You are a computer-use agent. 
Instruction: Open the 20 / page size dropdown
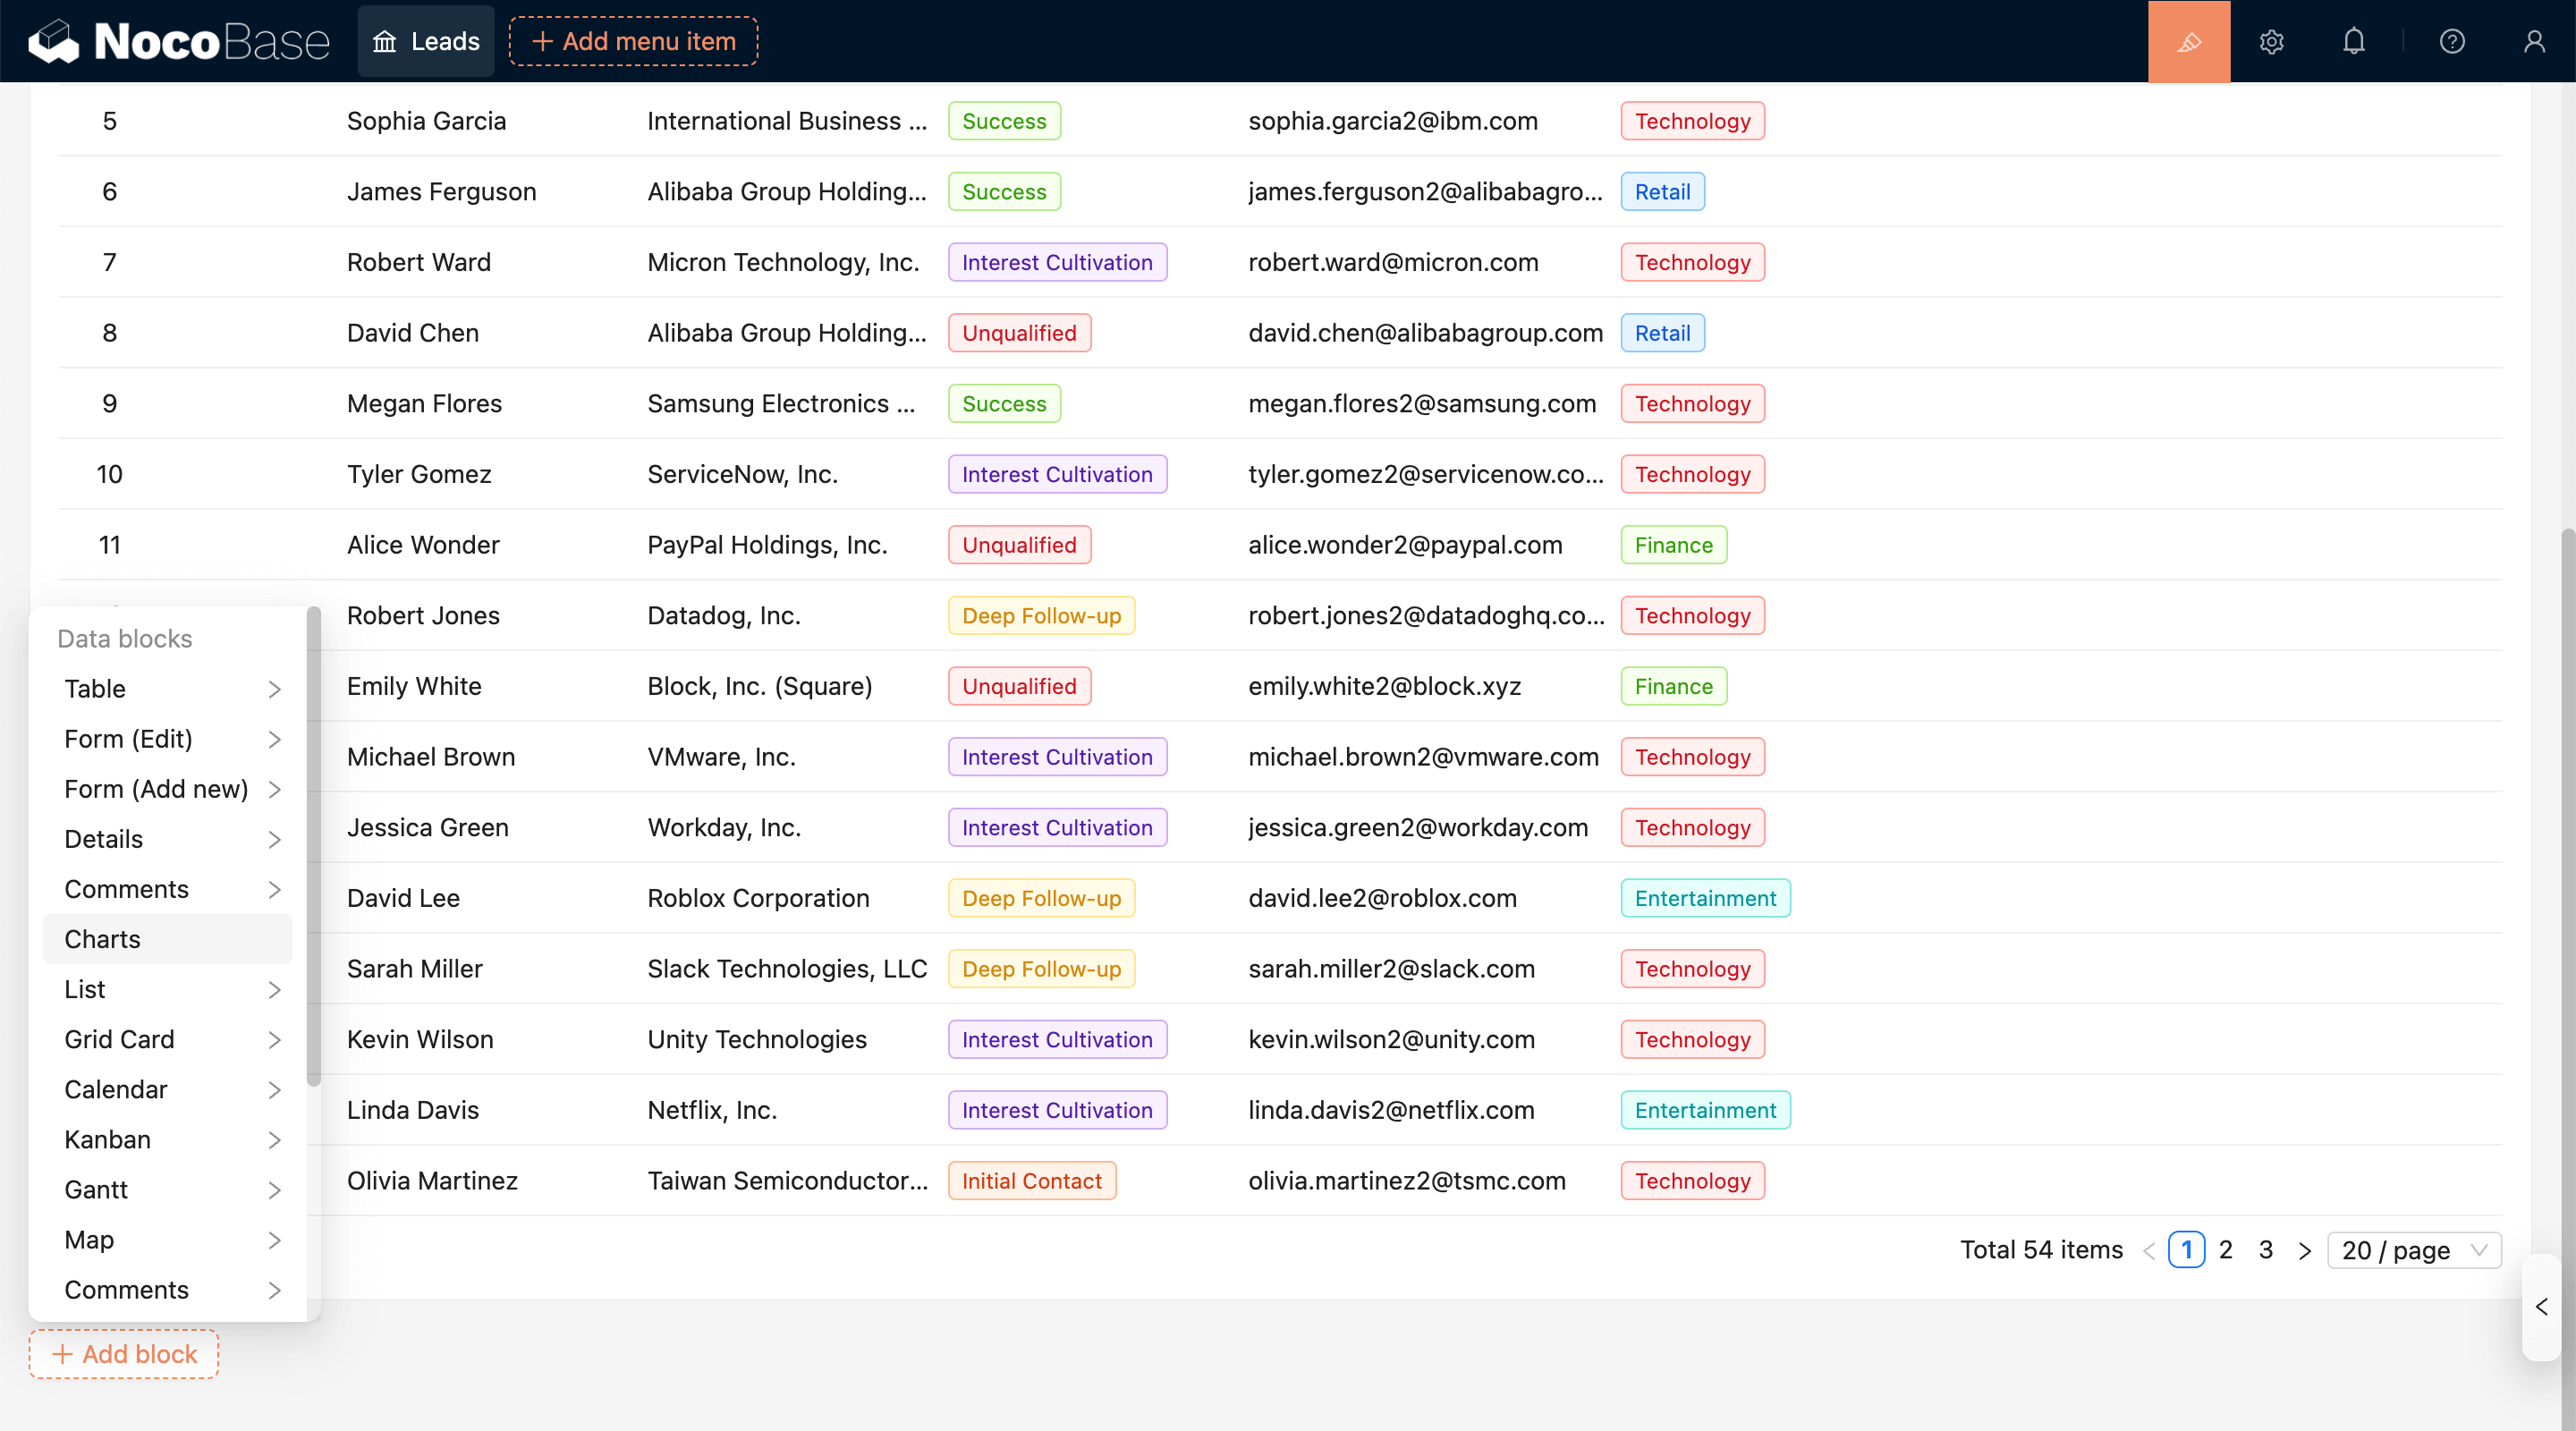coord(2413,1250)
